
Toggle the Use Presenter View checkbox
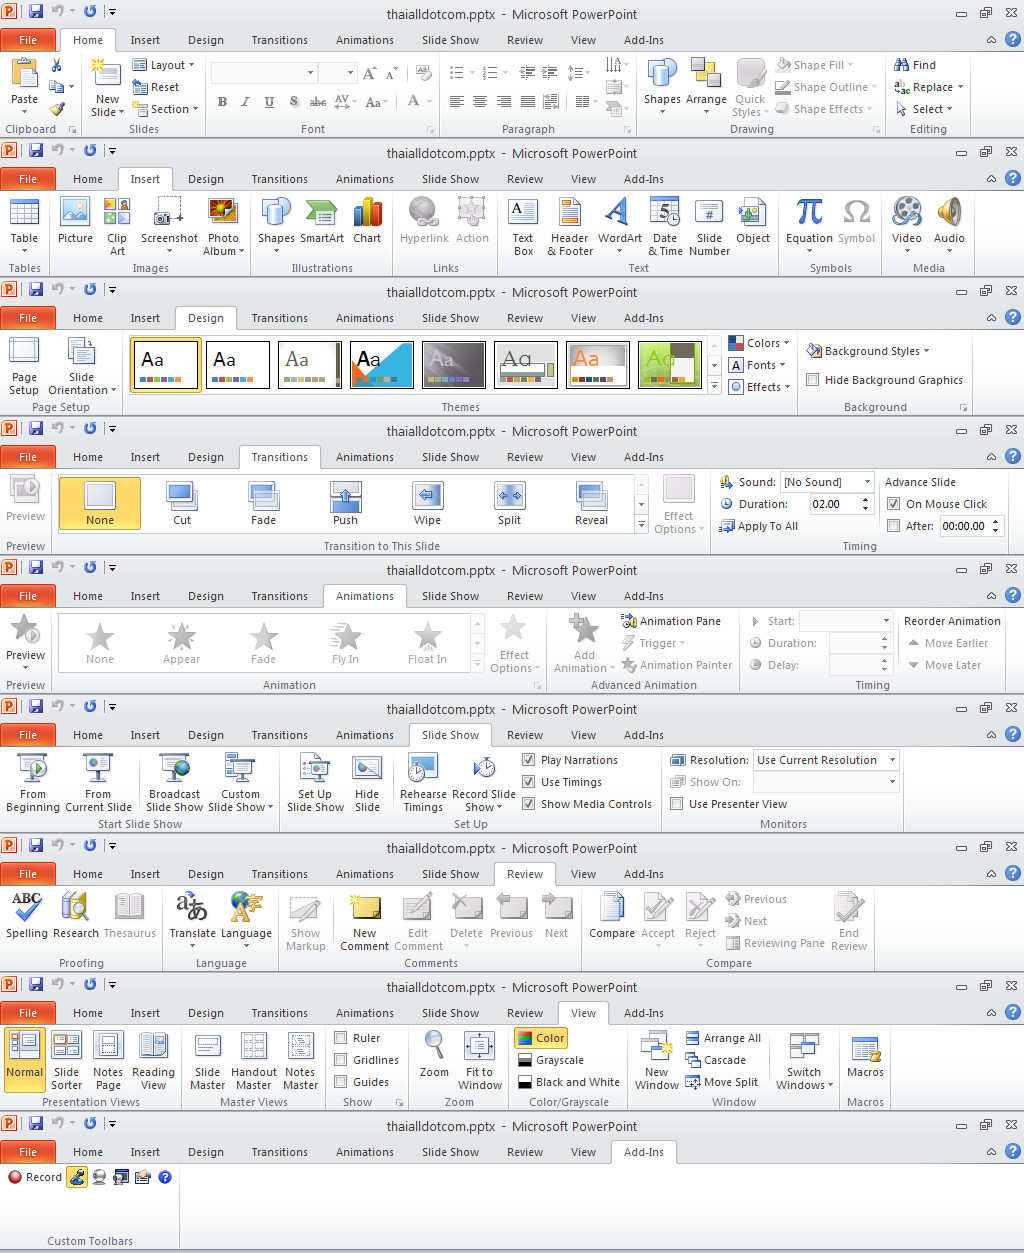point(677,804)
